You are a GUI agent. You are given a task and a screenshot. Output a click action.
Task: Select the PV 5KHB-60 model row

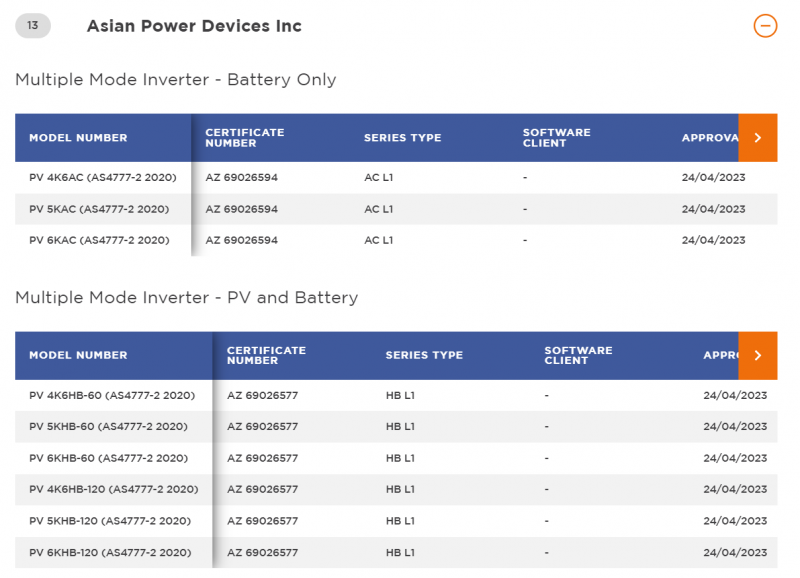(108, 427)
